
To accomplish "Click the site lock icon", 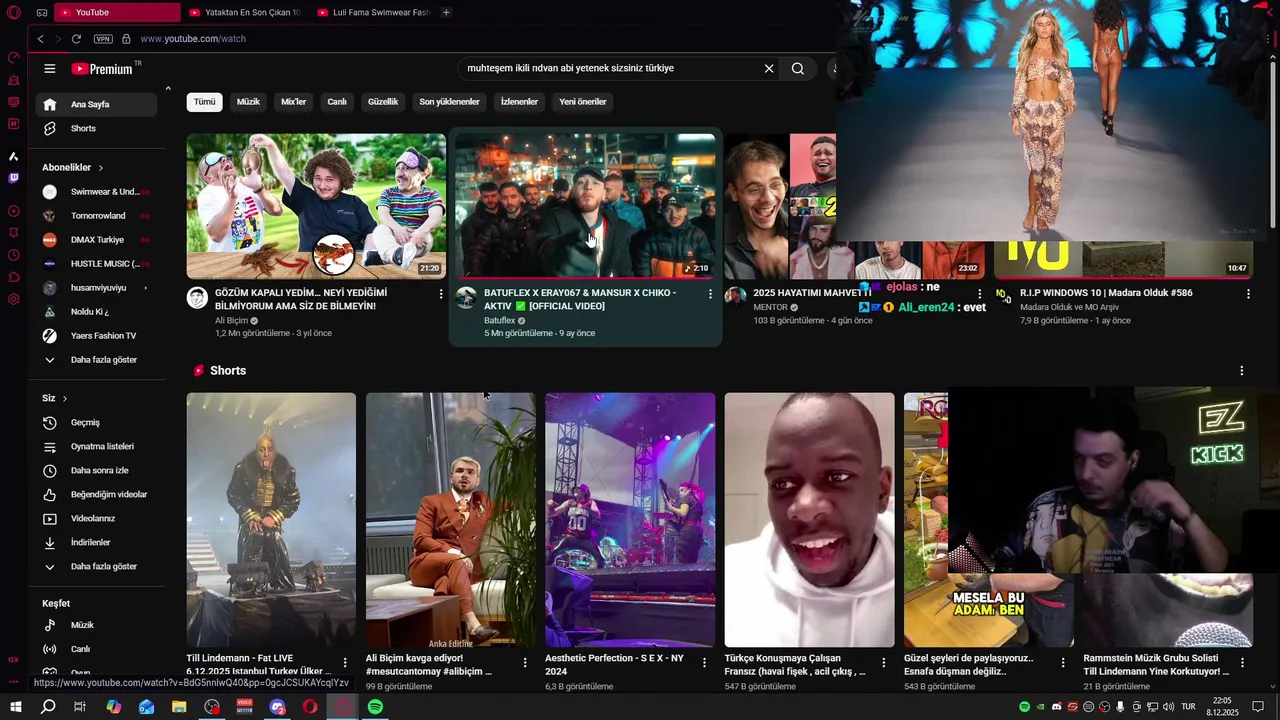I will click(x=126, y=38).
